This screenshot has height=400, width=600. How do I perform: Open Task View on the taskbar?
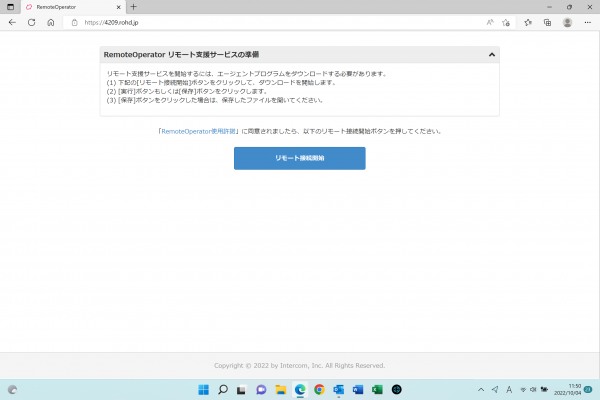click(241, 390)
